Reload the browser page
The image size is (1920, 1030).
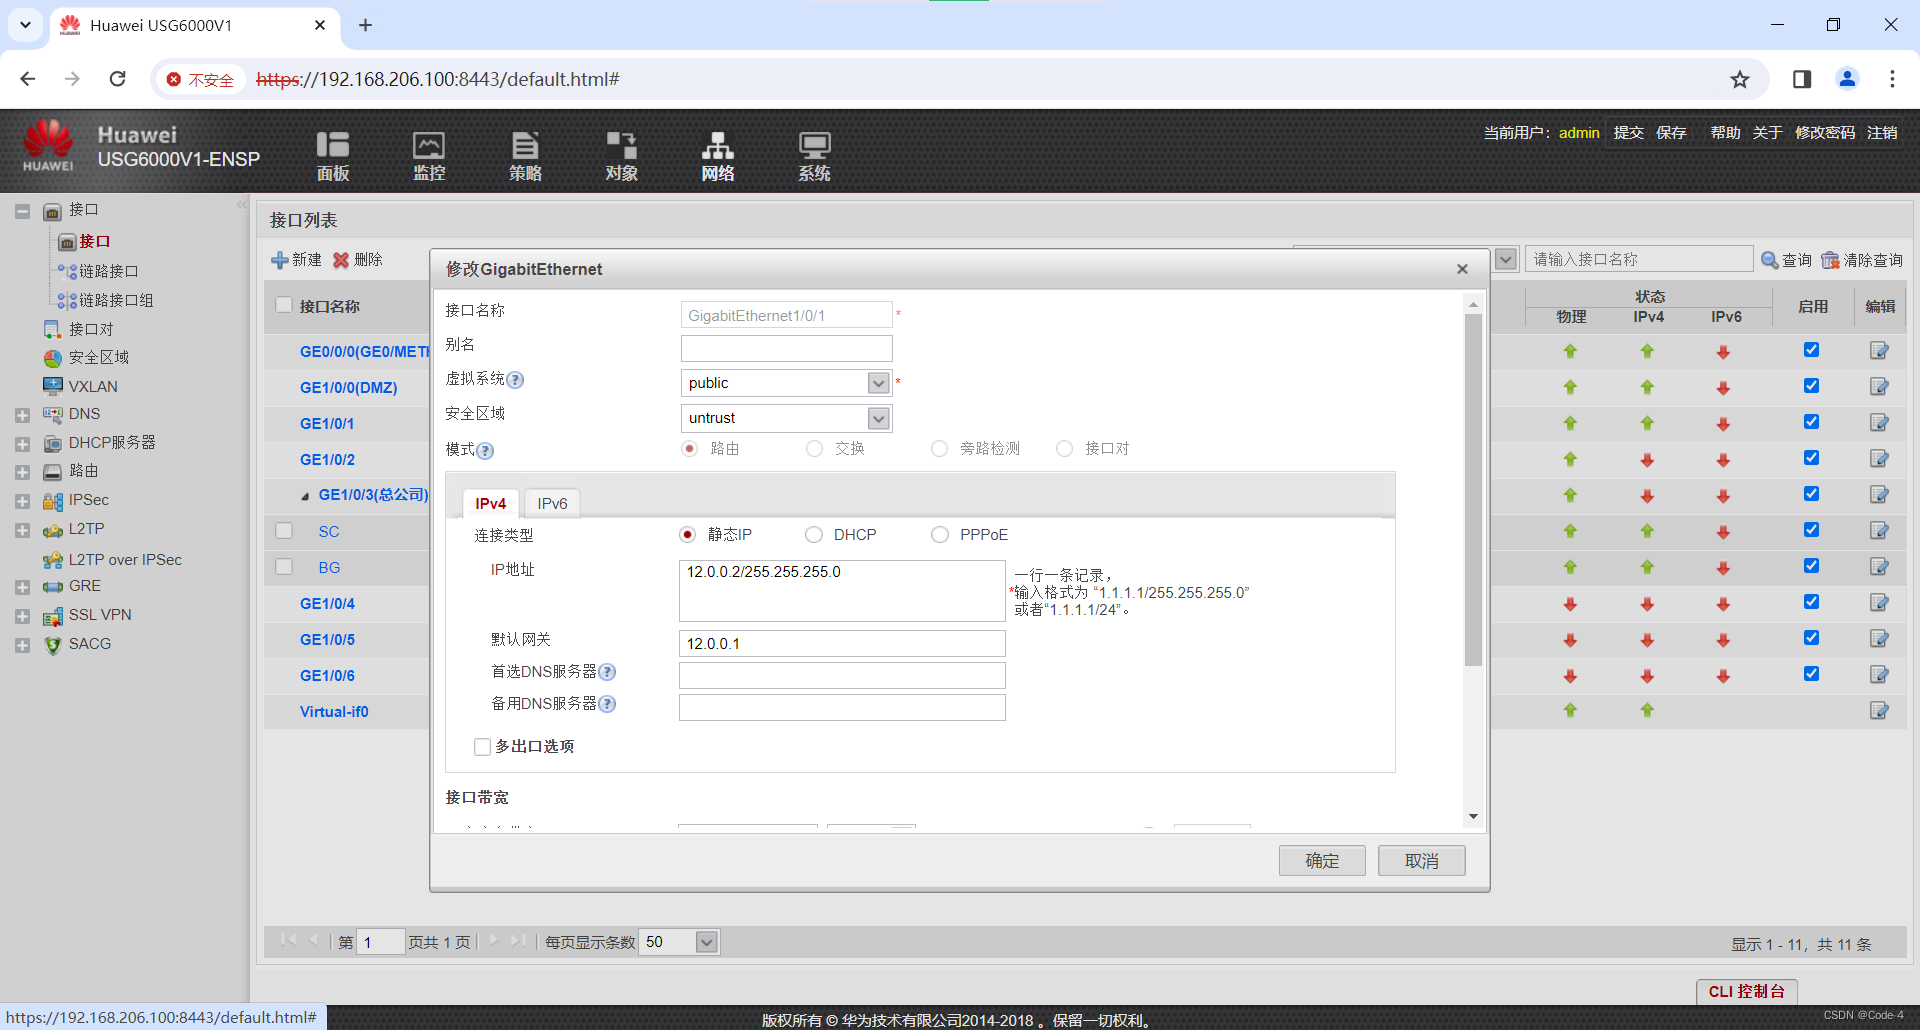pyautogui.click(x=118, y=79)
